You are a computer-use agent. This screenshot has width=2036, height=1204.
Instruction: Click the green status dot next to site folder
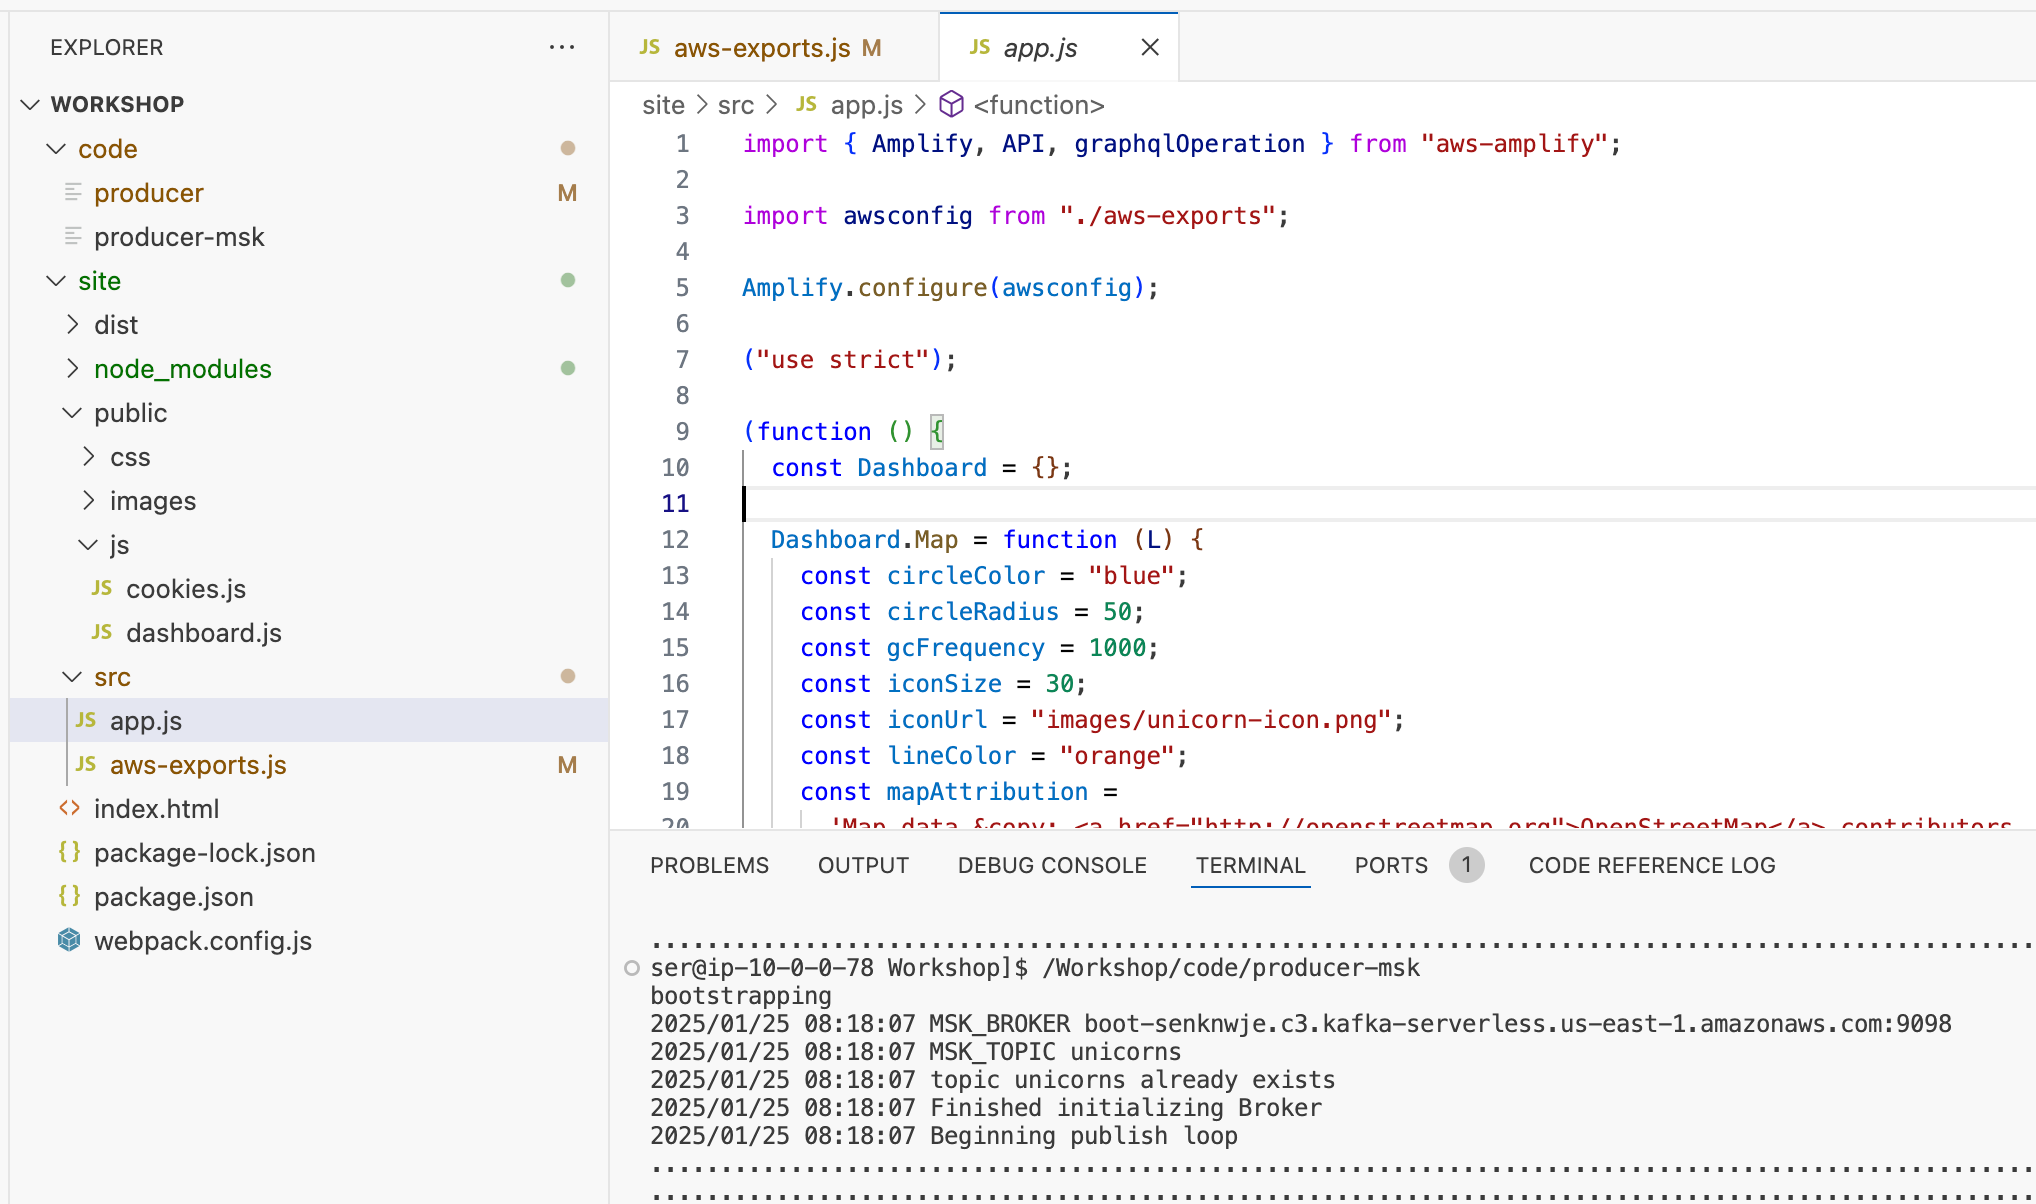pos(568,280)
